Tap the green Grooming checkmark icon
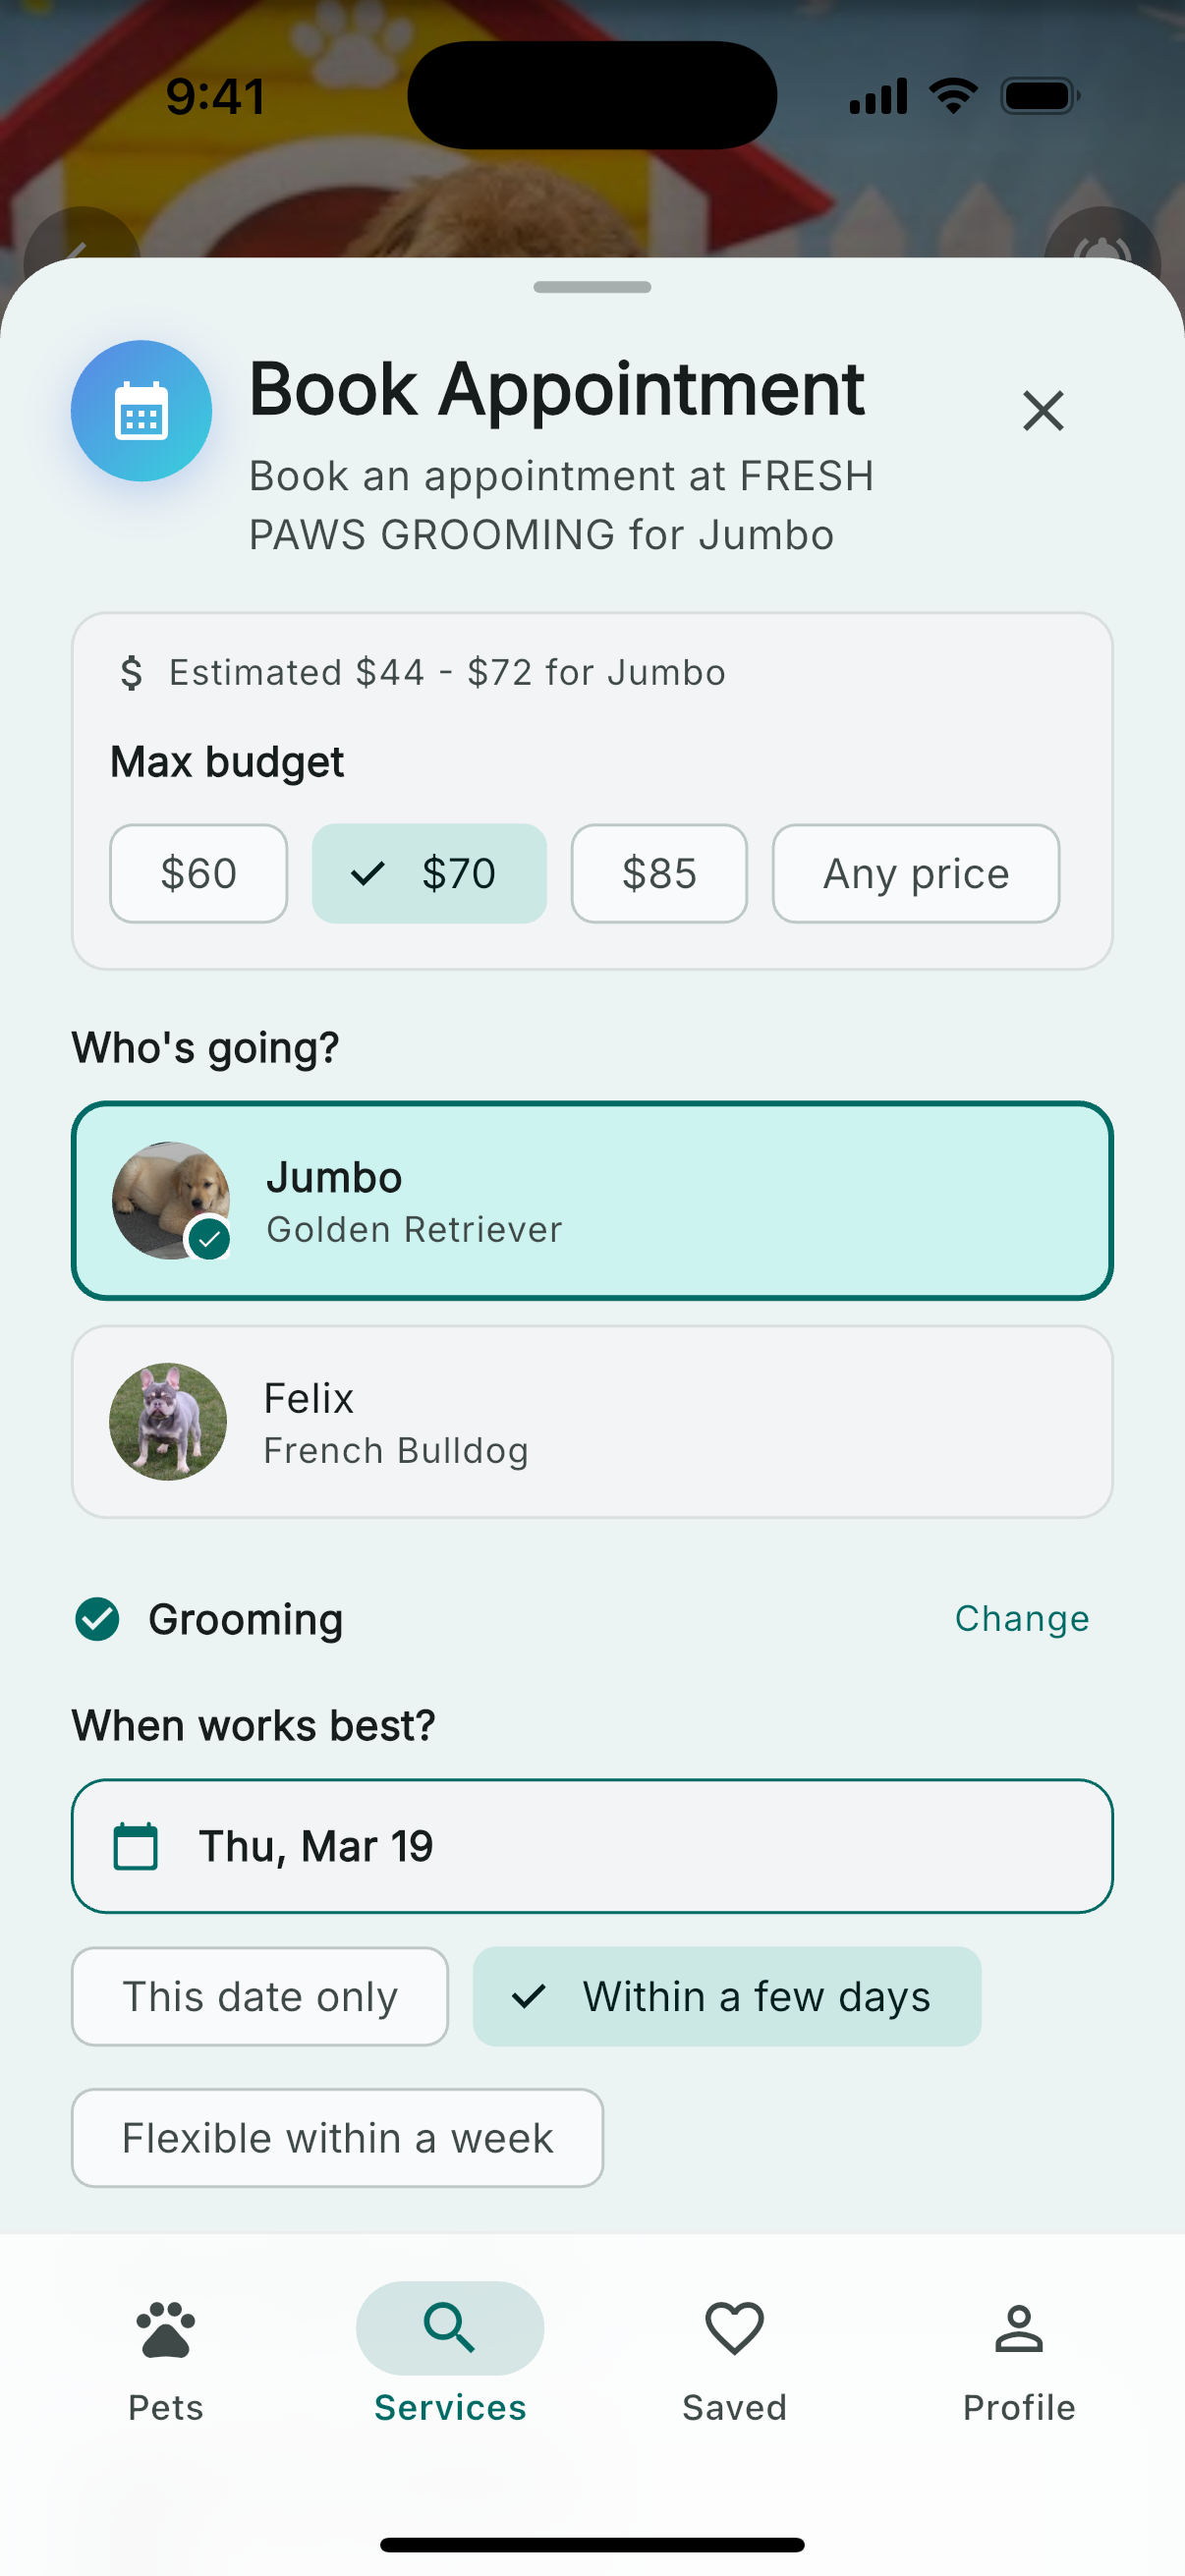 click(x=98, y=1619)
